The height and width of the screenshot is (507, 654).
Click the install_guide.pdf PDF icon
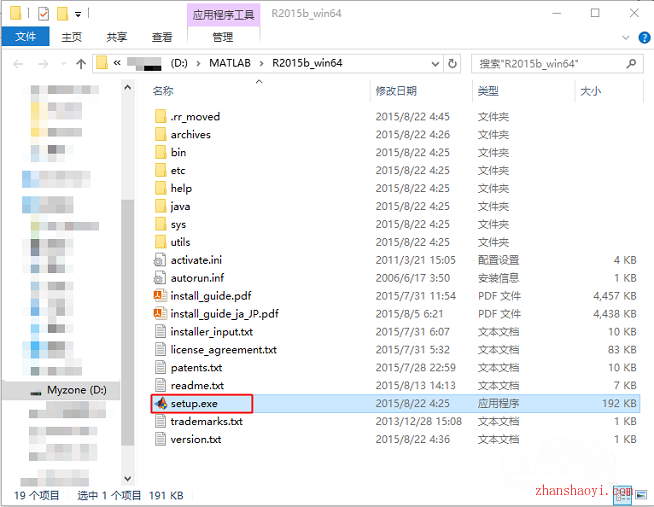pos(160,296)
